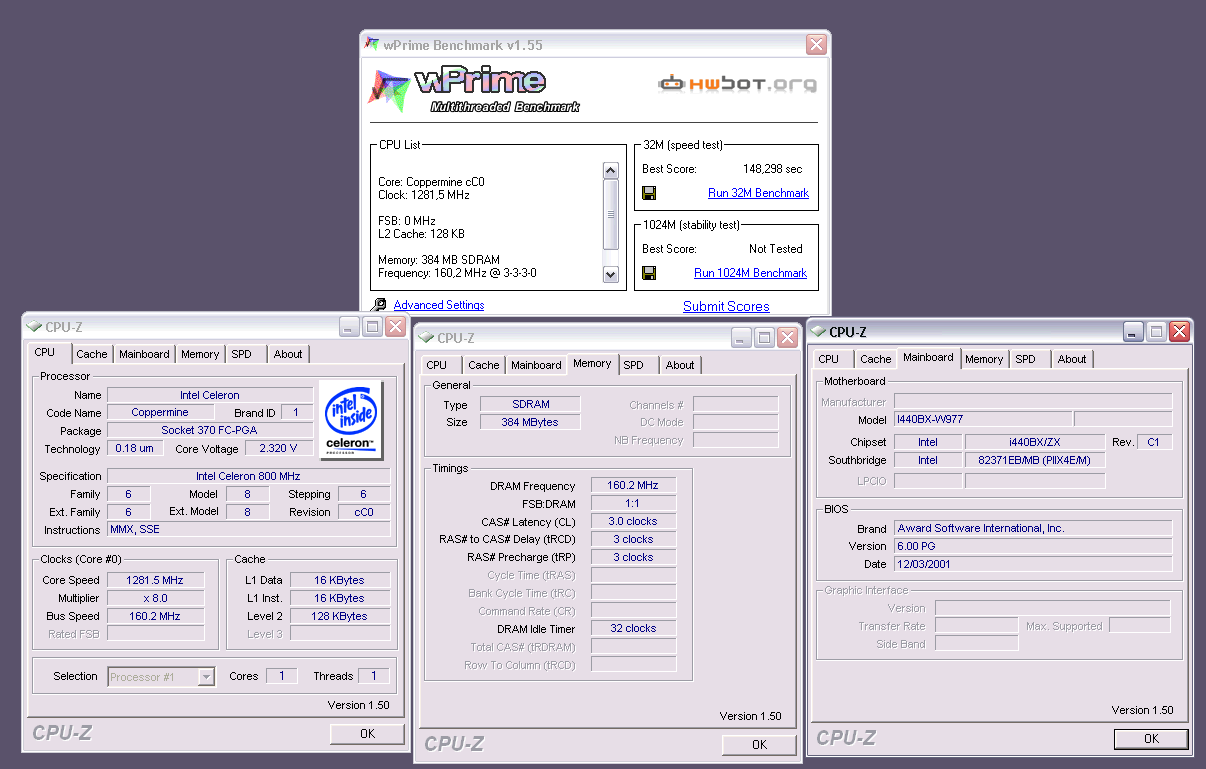Viewport: 1206px width, 769px height.
Task: Click the Submit Scores link
Action: tap(726, 306)
